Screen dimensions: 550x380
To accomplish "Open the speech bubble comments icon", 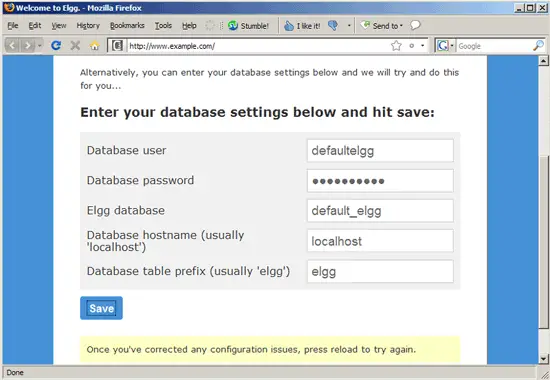I will [x=415, y=25].
